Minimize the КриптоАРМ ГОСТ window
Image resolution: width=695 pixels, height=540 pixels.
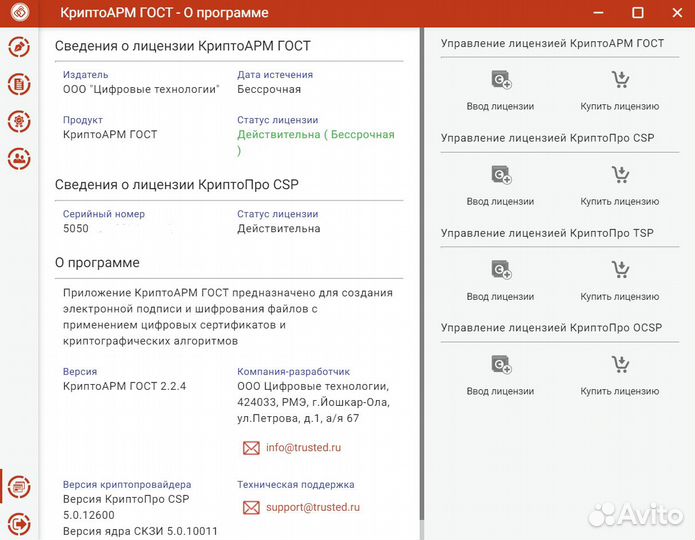598,12
